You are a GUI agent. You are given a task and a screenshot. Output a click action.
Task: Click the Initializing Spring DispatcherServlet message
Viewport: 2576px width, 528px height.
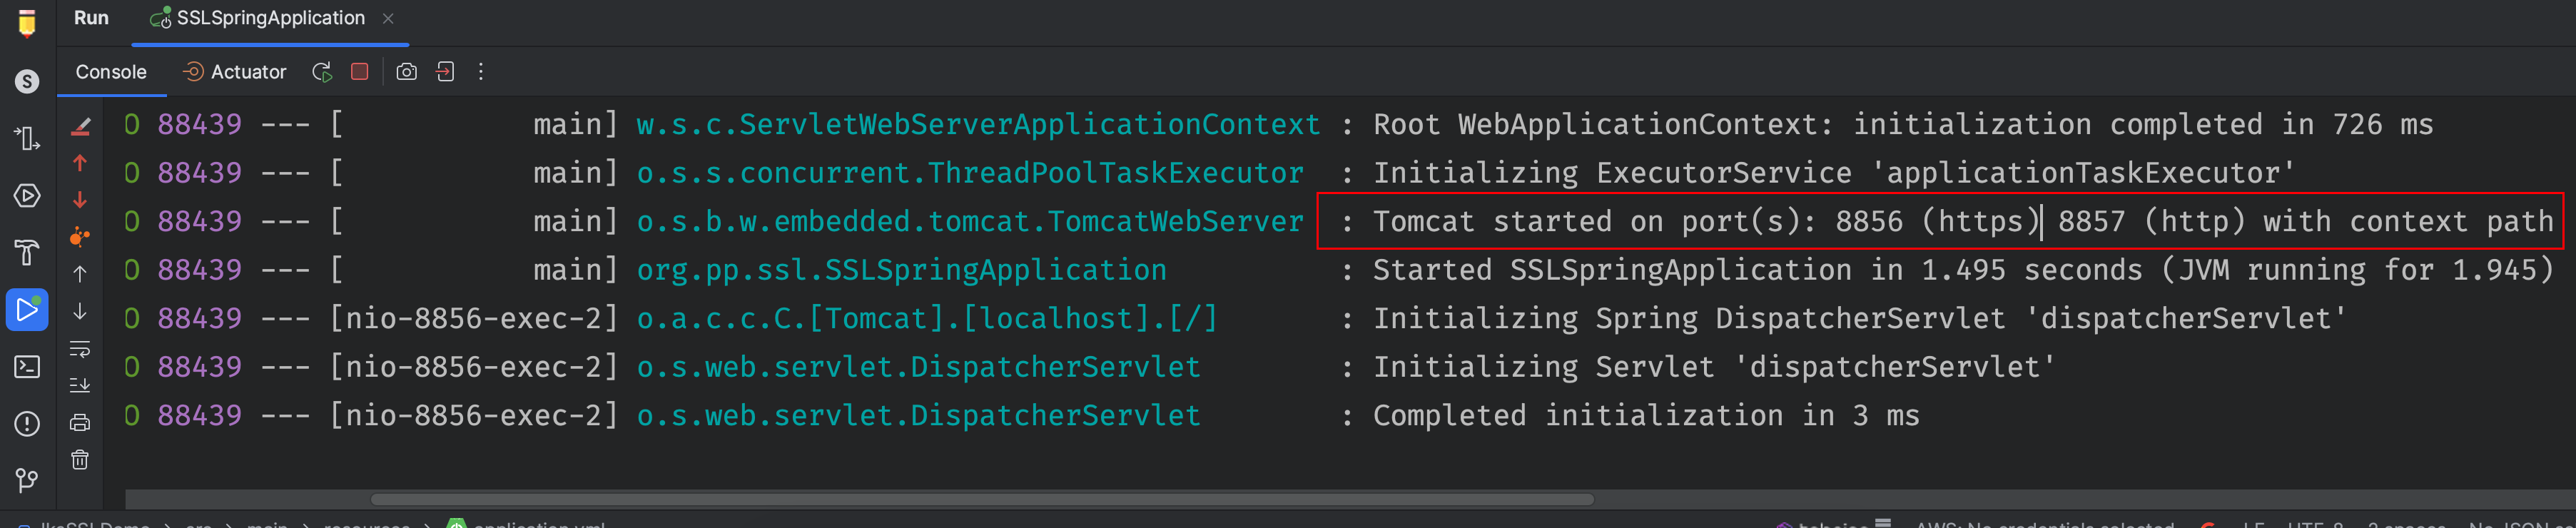pos(1859,318)
